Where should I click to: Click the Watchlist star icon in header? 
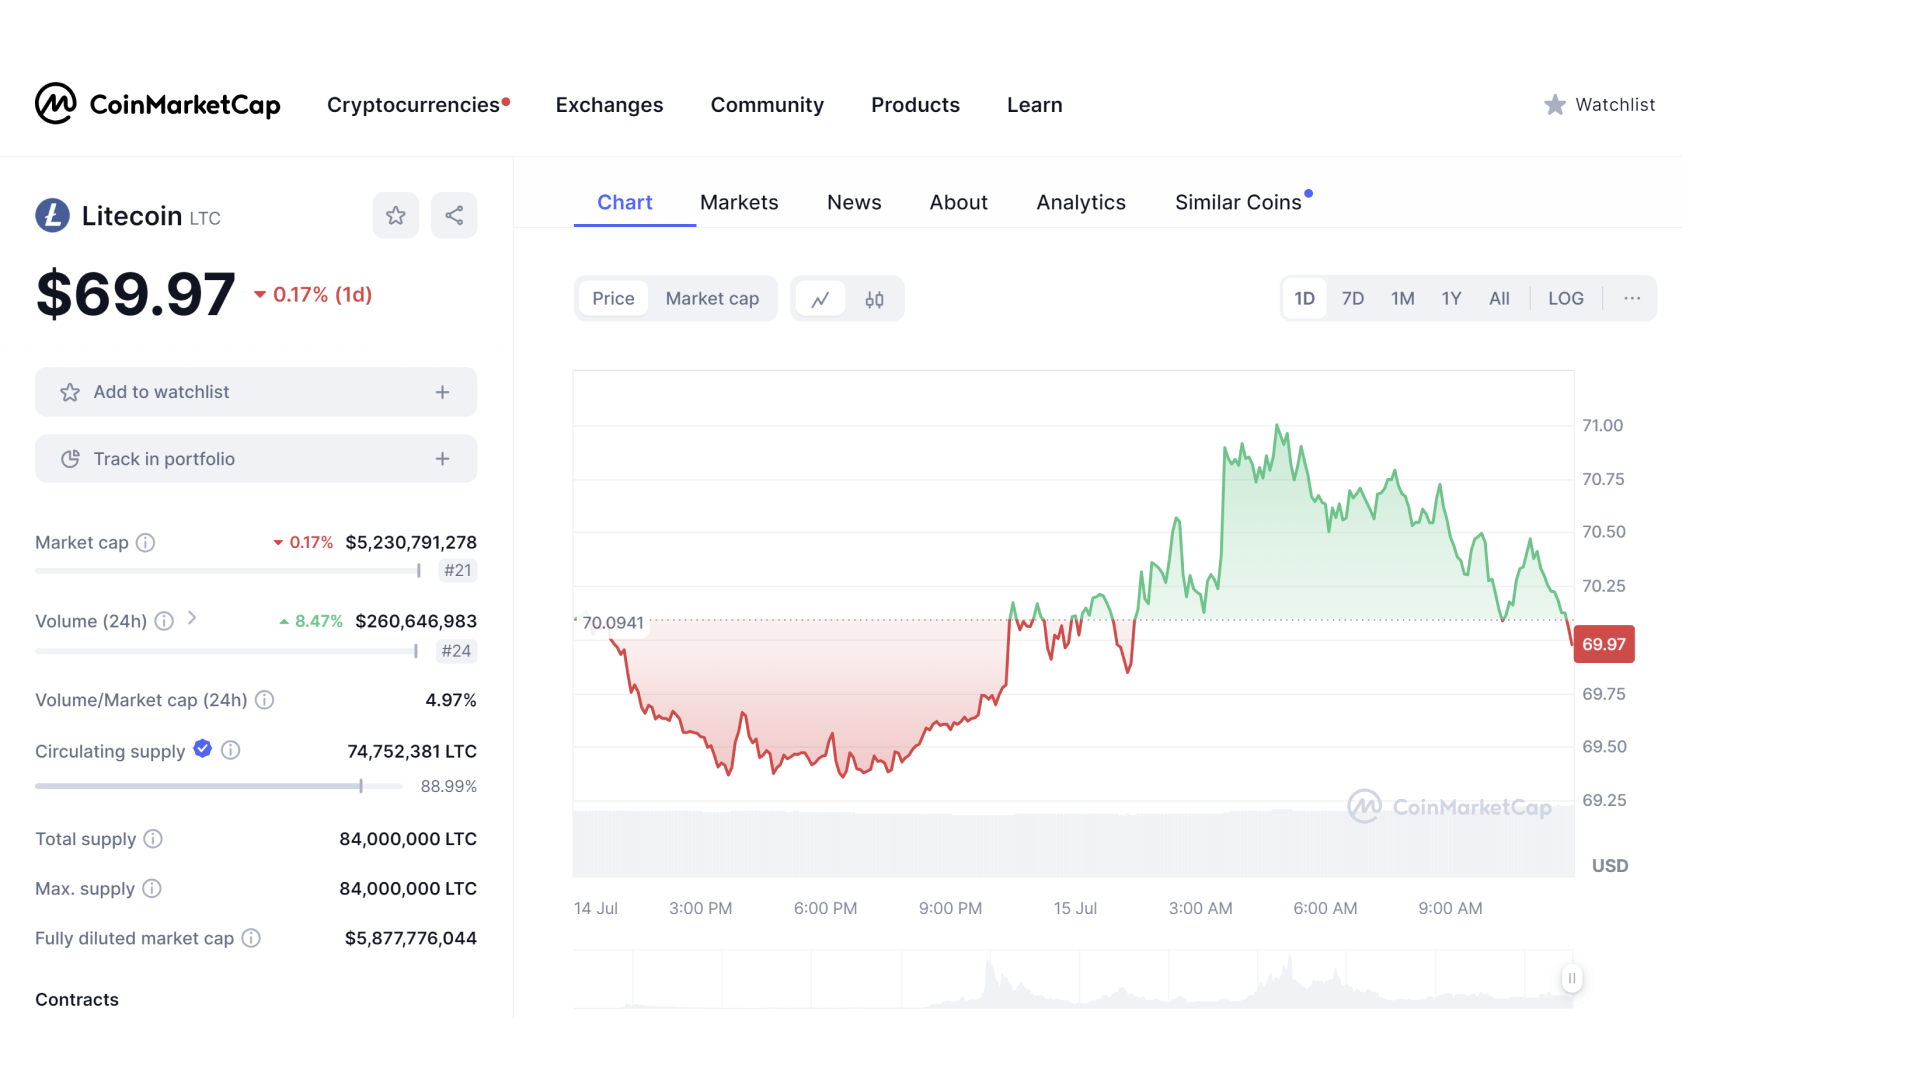(x=1554, y=105)
